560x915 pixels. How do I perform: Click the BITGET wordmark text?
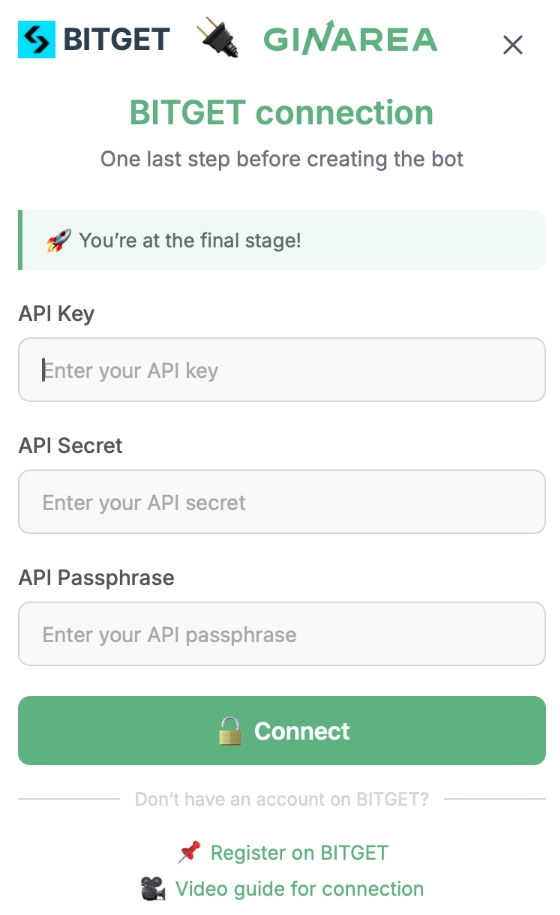pos(117,40)
